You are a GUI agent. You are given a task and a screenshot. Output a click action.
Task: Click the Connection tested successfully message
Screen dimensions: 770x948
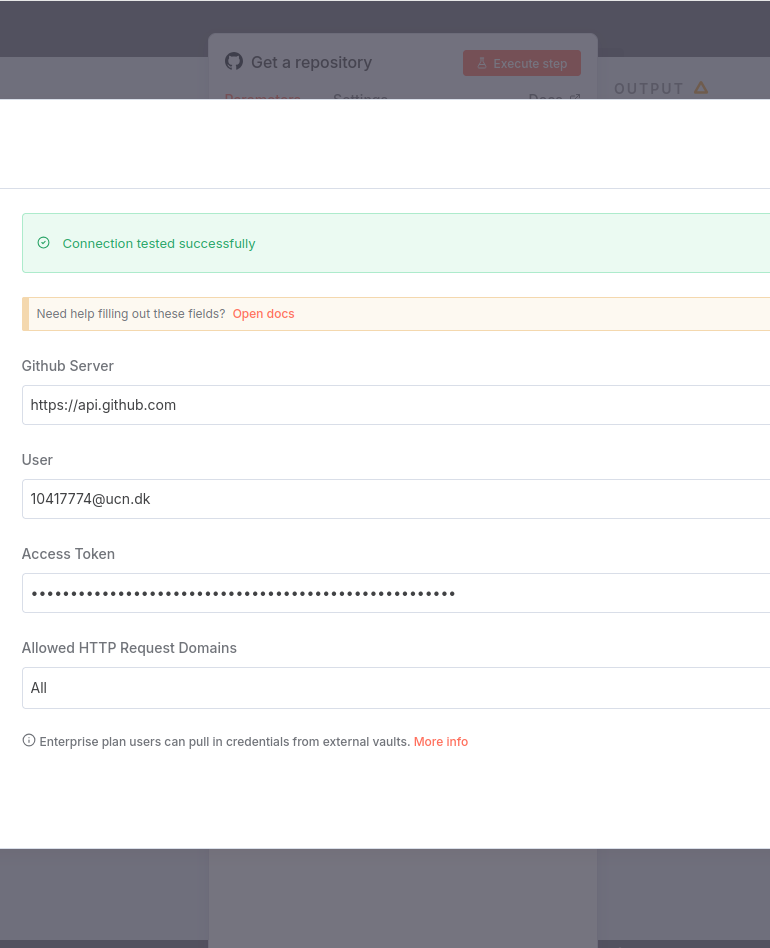tap(159, 244)
